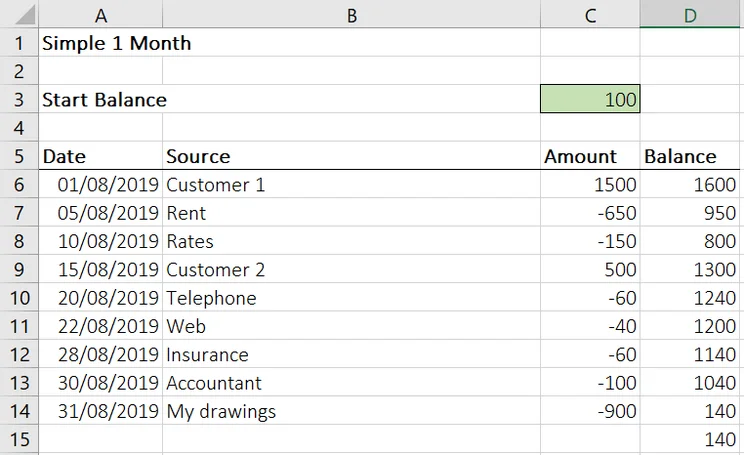Select amount cell -100

[x=590, y=382]
